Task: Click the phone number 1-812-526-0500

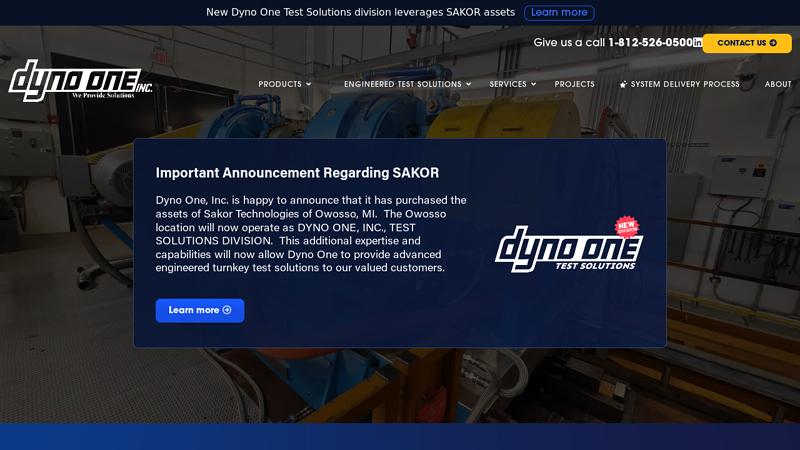Action: click(650, 43)
